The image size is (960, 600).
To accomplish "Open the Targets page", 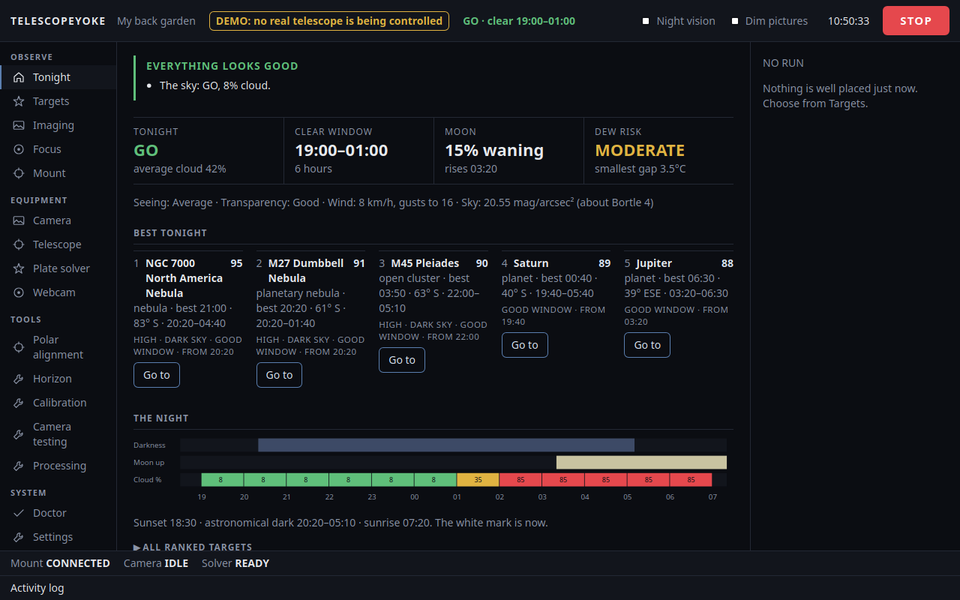I will tap(58, 101).
